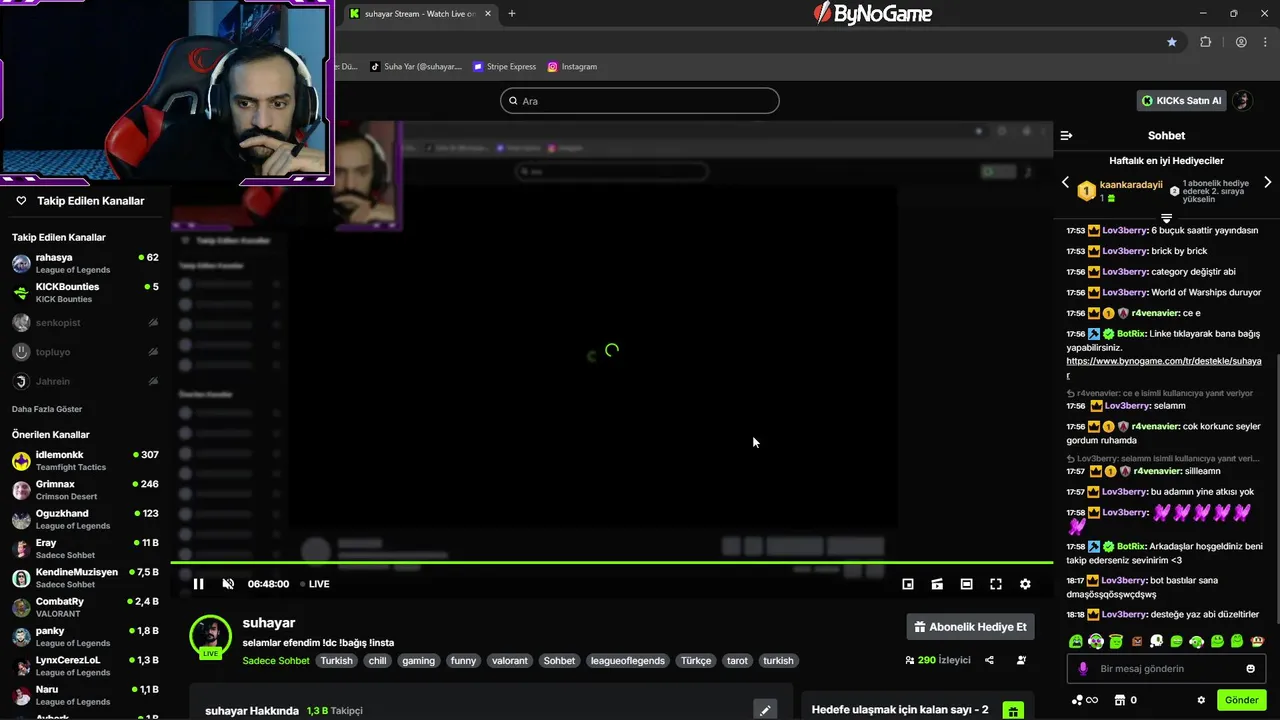
Task: Click the KICKs Satın Al button
Action: tap(1182, 101)
